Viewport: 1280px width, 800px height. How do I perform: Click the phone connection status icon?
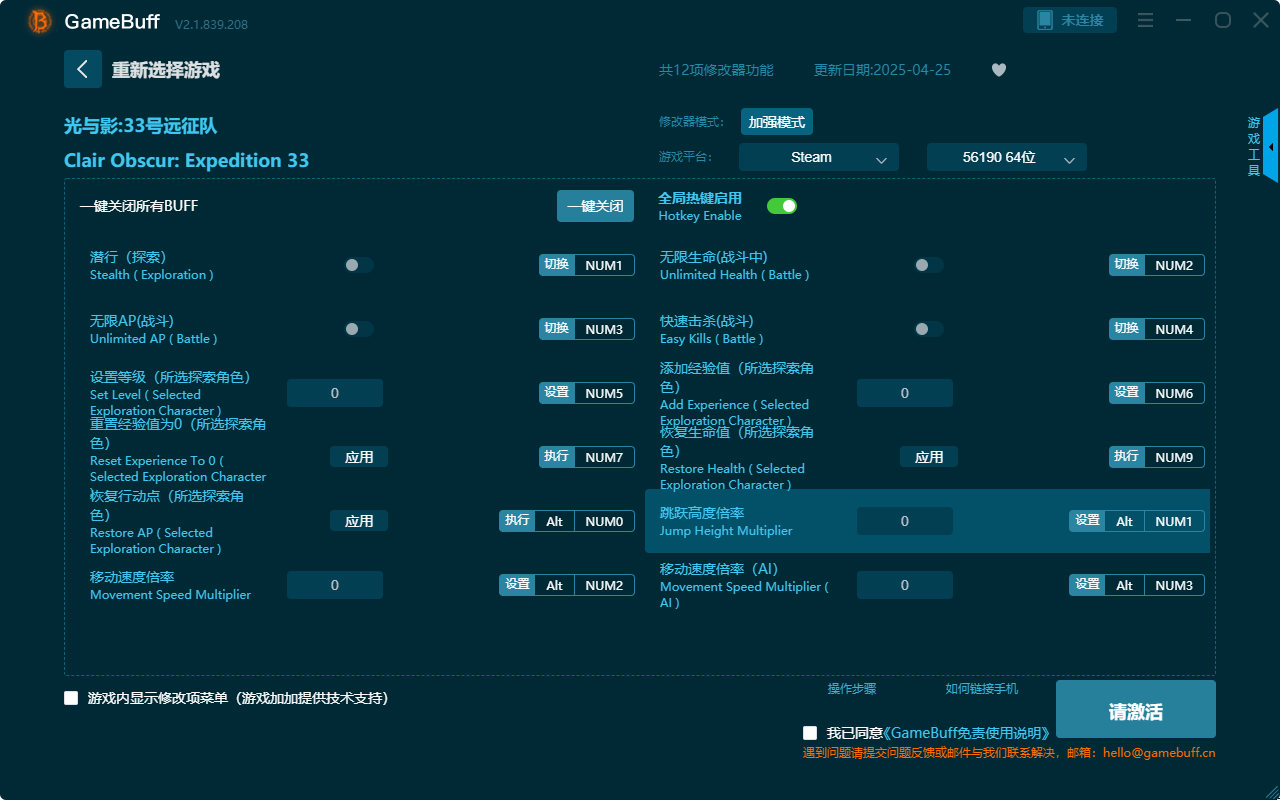tap(1045, 20)
